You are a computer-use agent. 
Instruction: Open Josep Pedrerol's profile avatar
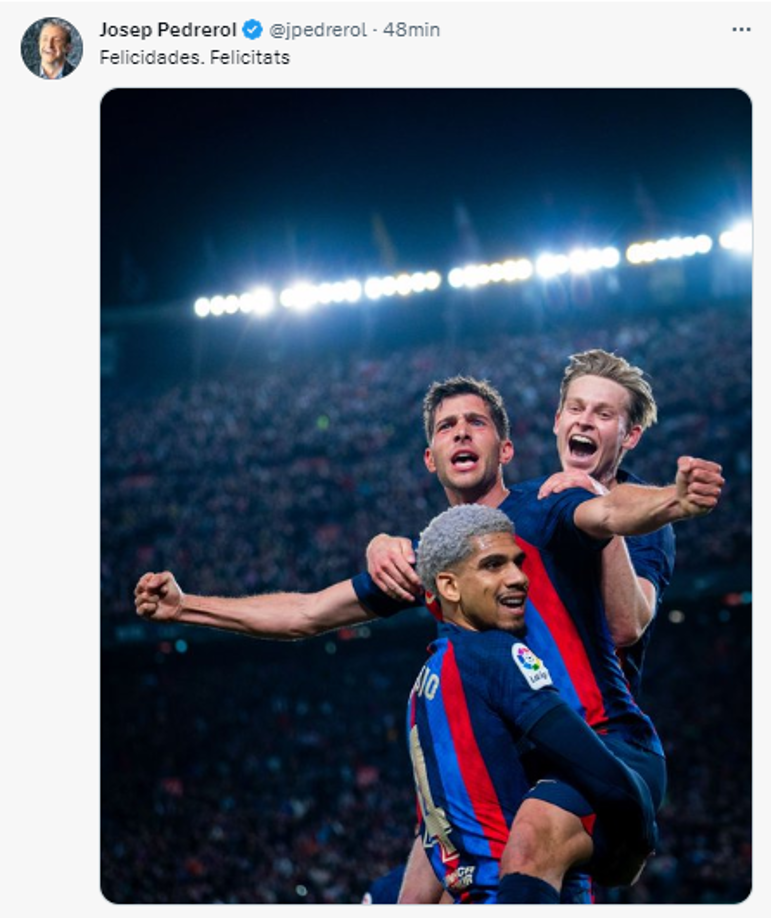(x=51, y=48)
